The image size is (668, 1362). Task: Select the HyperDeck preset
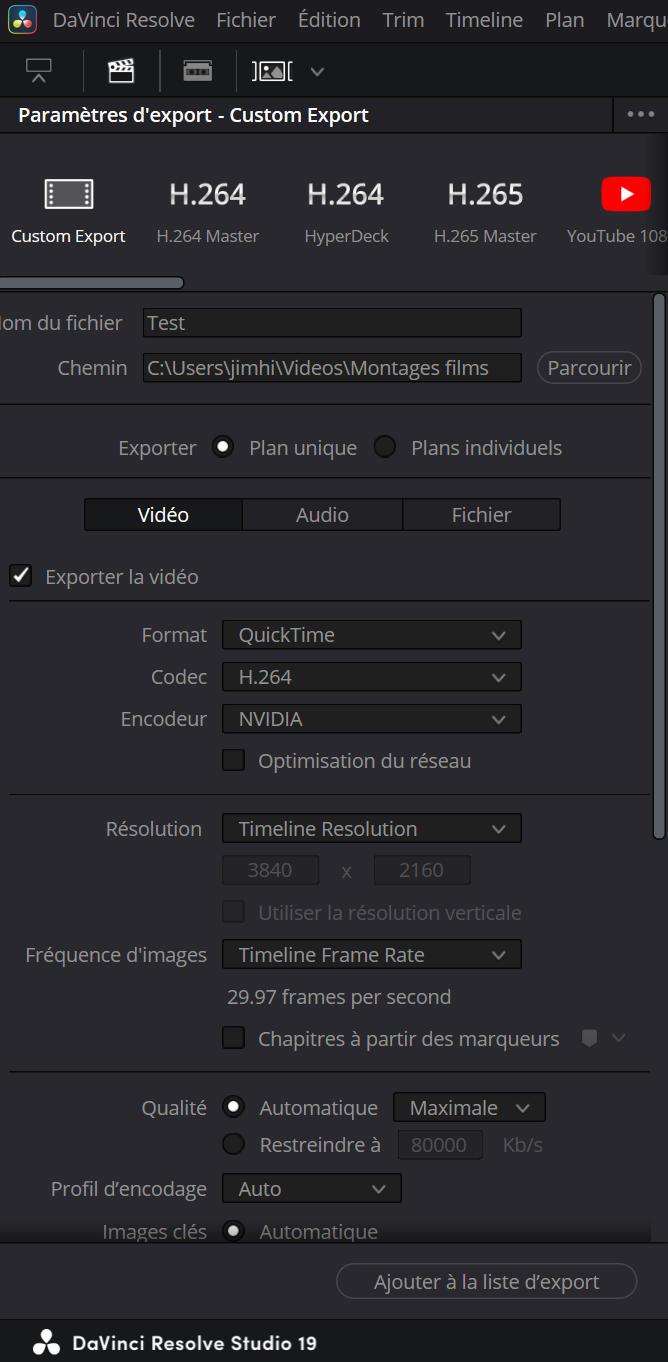click(x=346, y=211)
